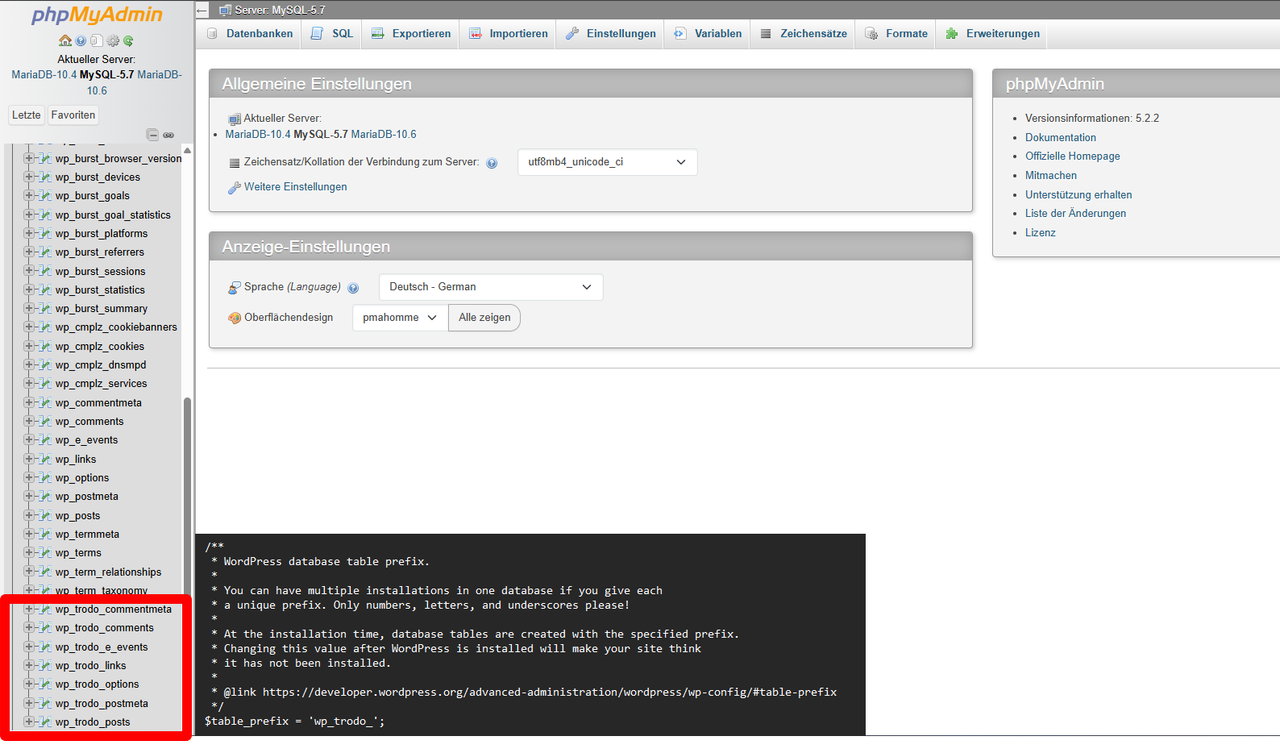
Task: Open the Exportieren tab
Action: point(411,33)
